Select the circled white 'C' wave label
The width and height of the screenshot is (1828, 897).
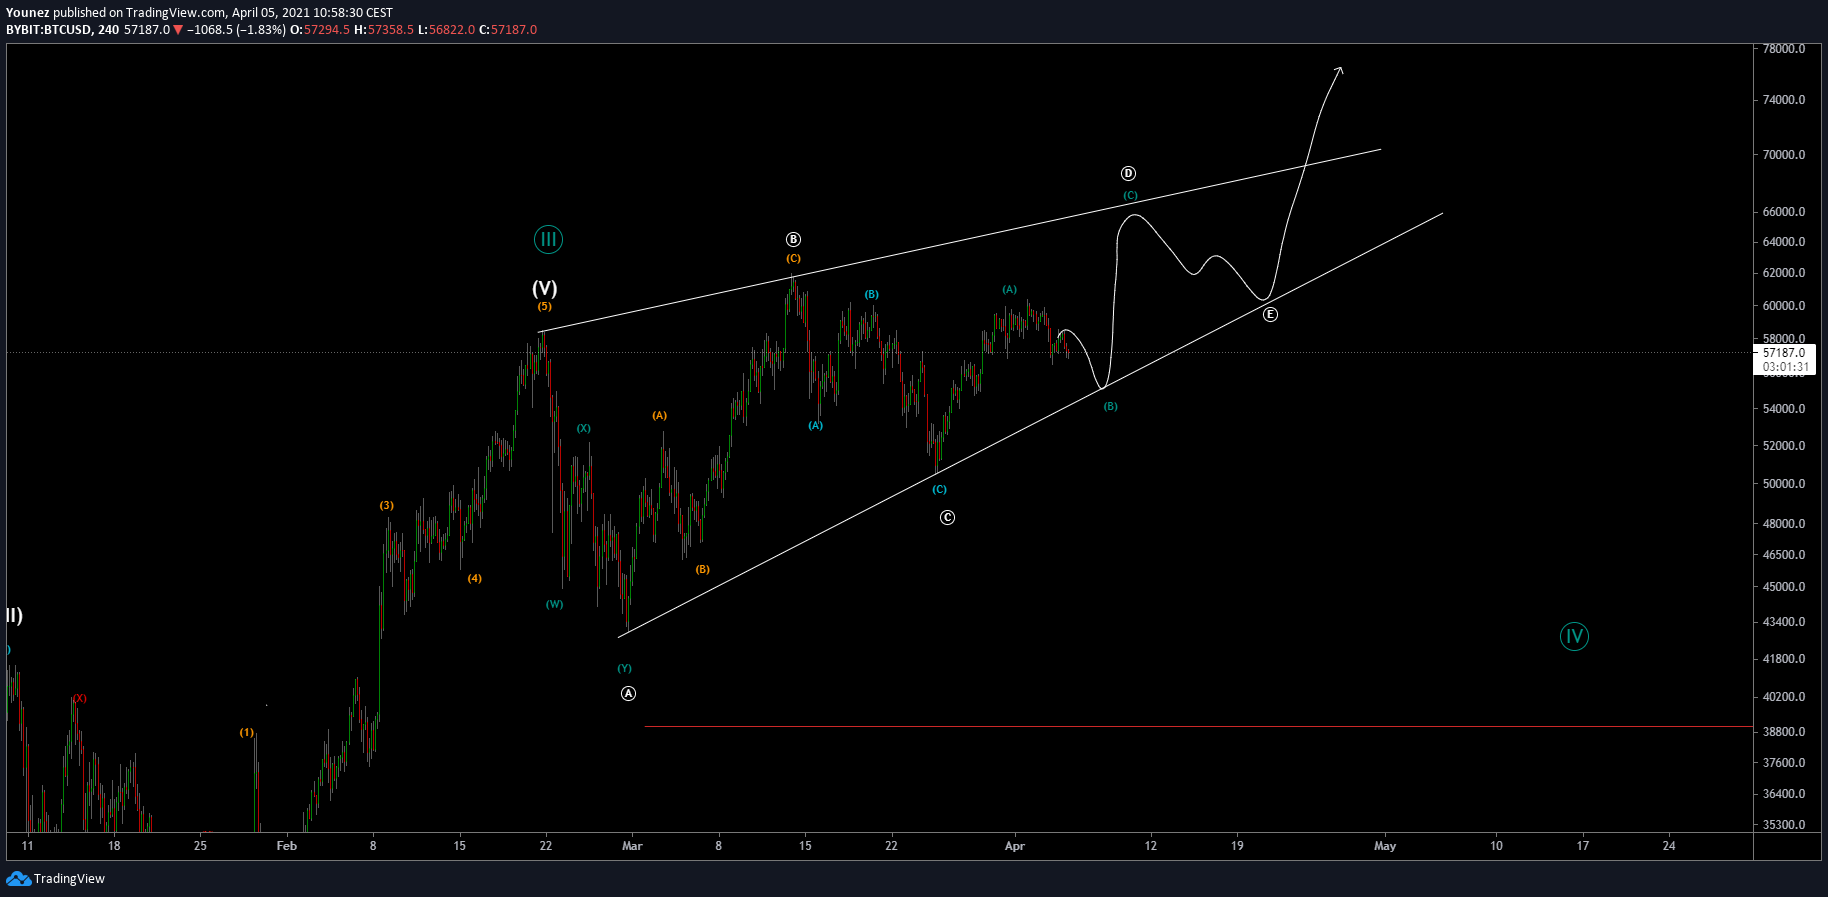pyautogui.click(x=947, y=517)
